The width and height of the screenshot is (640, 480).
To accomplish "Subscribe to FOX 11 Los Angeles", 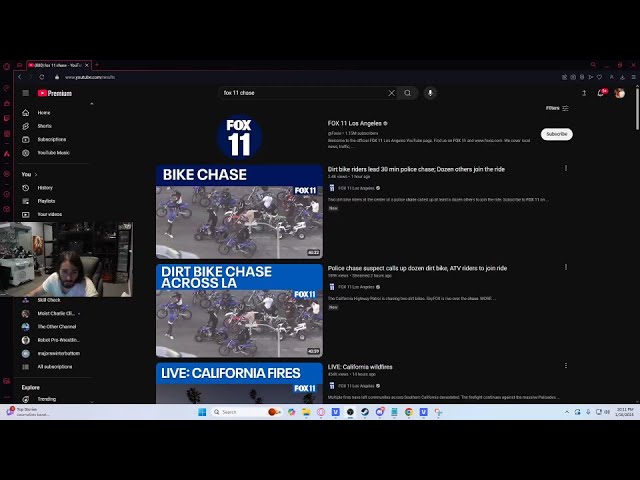I will 557,134.
